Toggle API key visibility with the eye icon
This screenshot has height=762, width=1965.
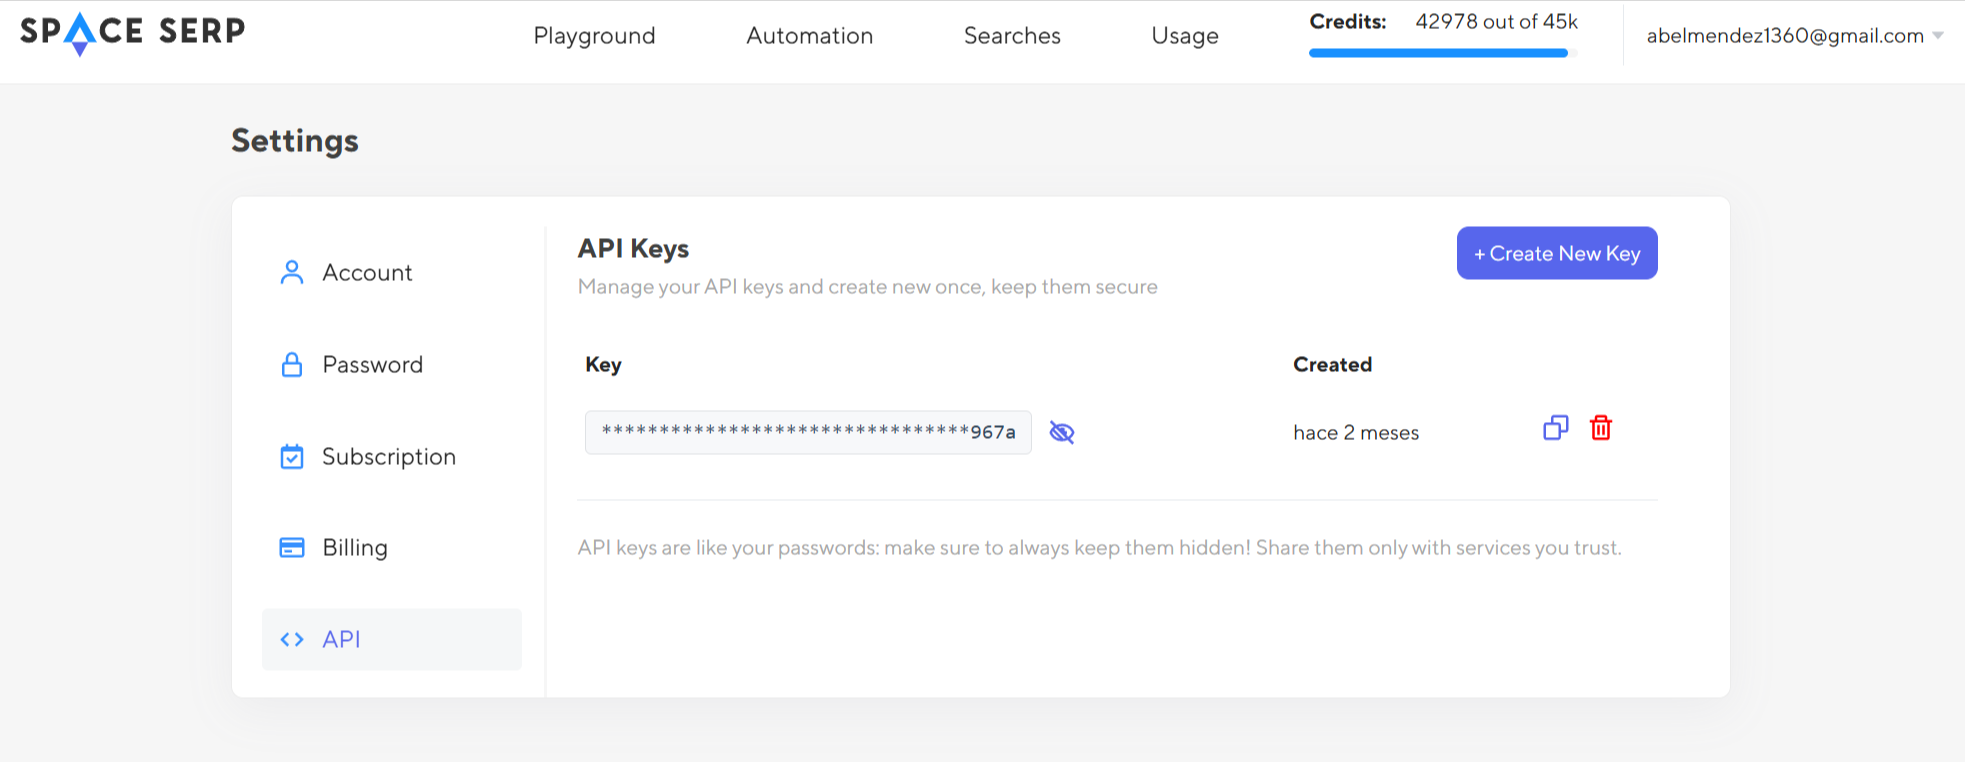coord(1061,432)
